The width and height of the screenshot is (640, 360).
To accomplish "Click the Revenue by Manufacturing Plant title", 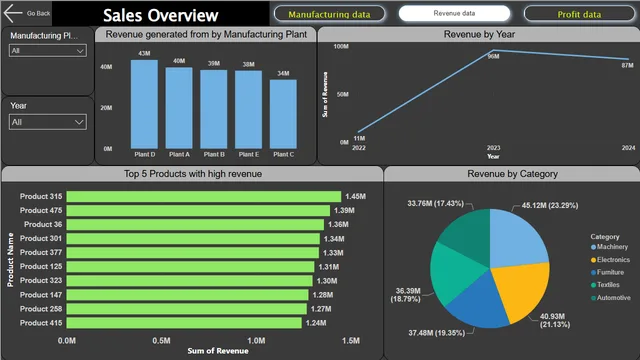I will click(206, 35).
